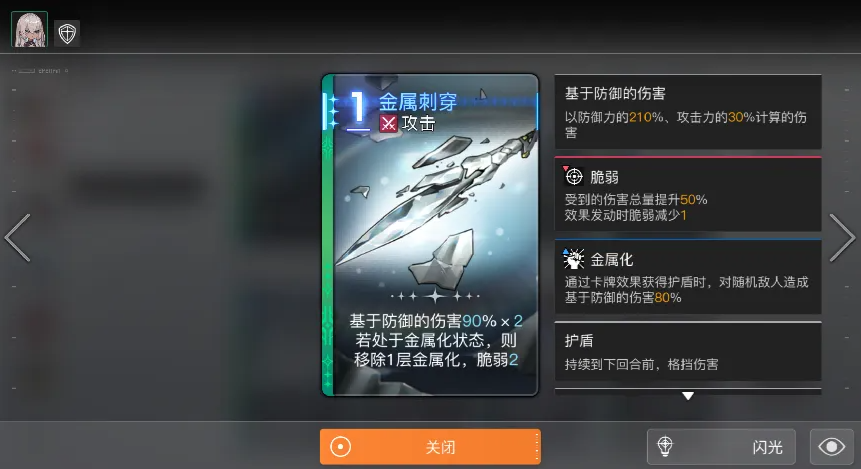Click the 脆弱 target crosshair icon
861x469 pixels.
[x=574, y=177]
